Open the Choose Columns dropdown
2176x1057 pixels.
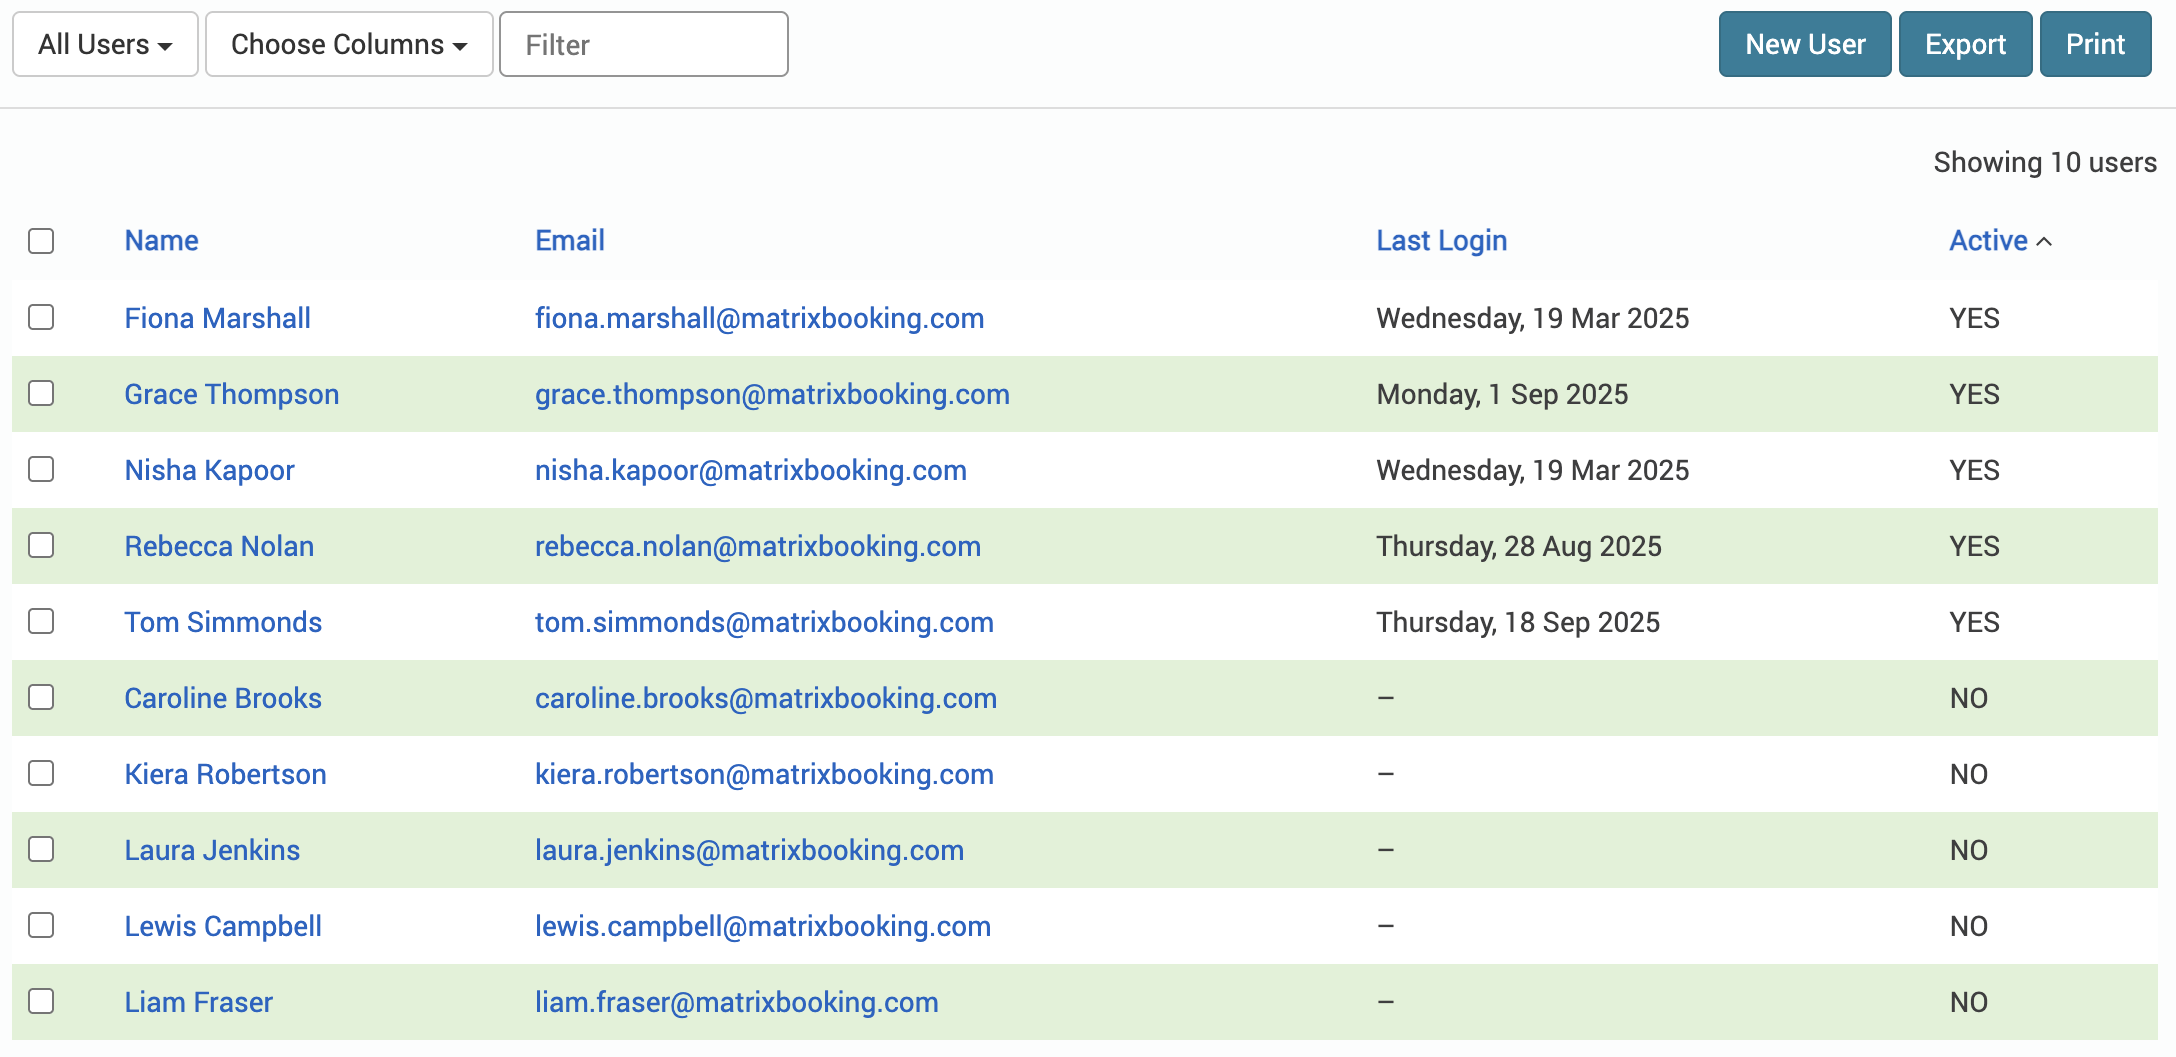point(348,43)
